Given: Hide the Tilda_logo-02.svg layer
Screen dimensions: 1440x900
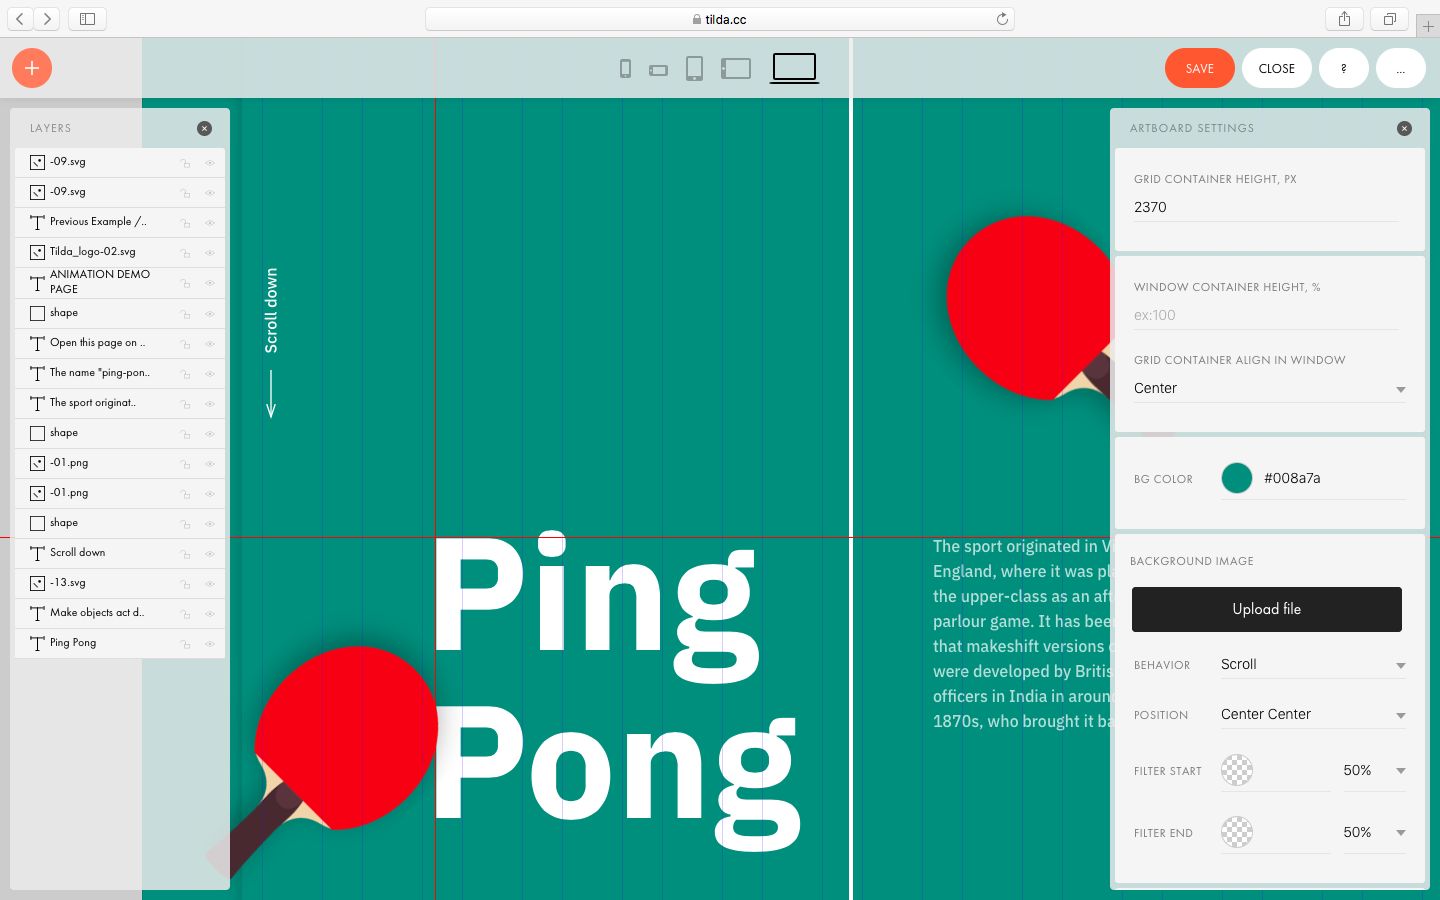Looking at the screenshot, I should point(210,253).
